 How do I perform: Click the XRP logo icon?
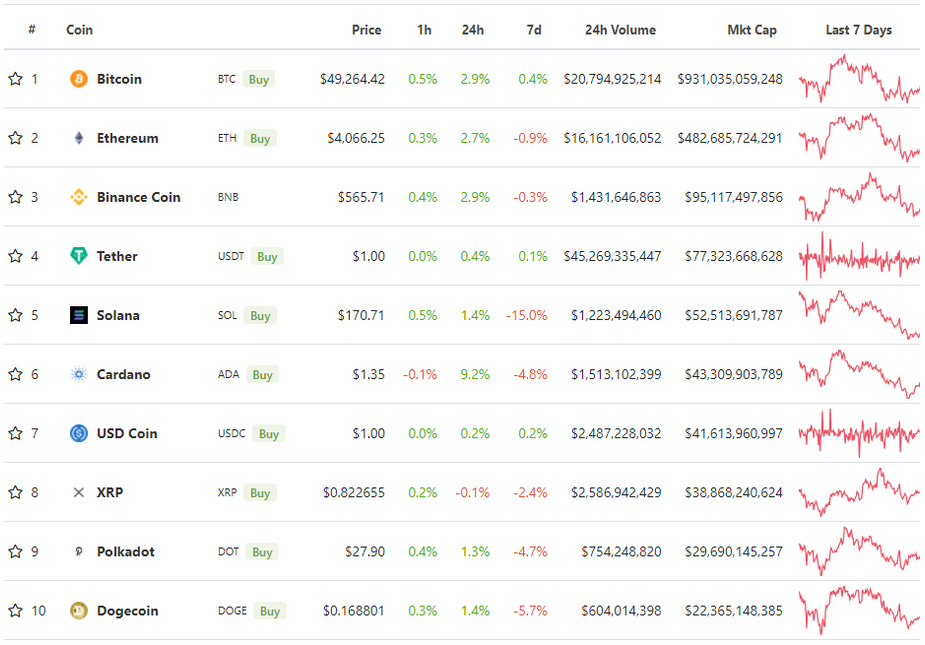(78, 492)
